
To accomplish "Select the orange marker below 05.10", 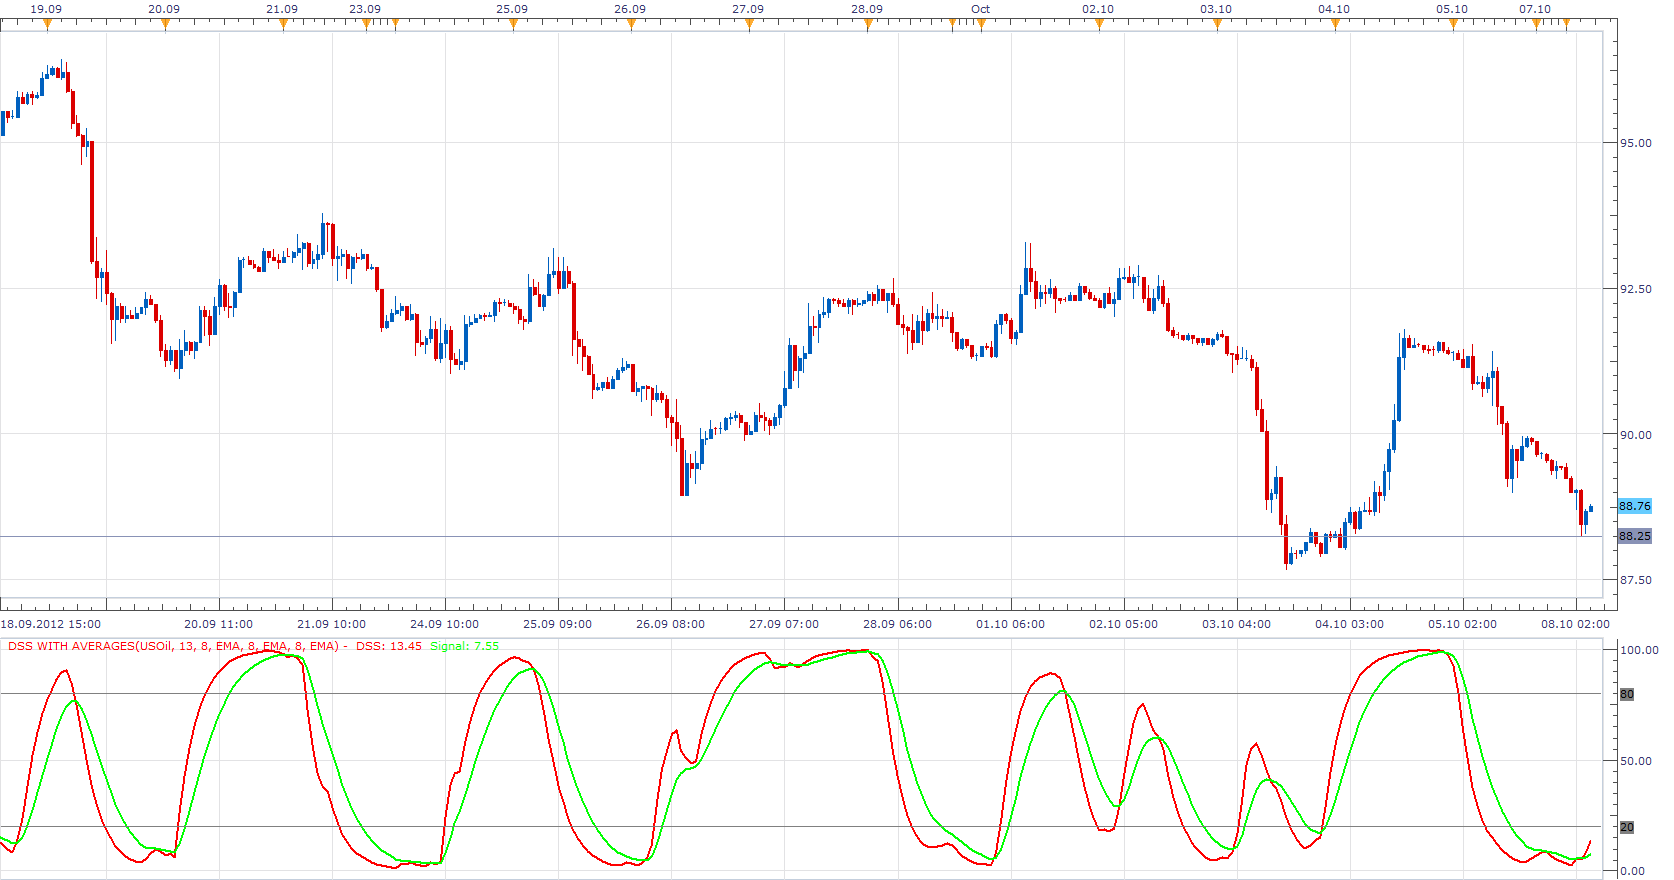I will point(1453,25).
